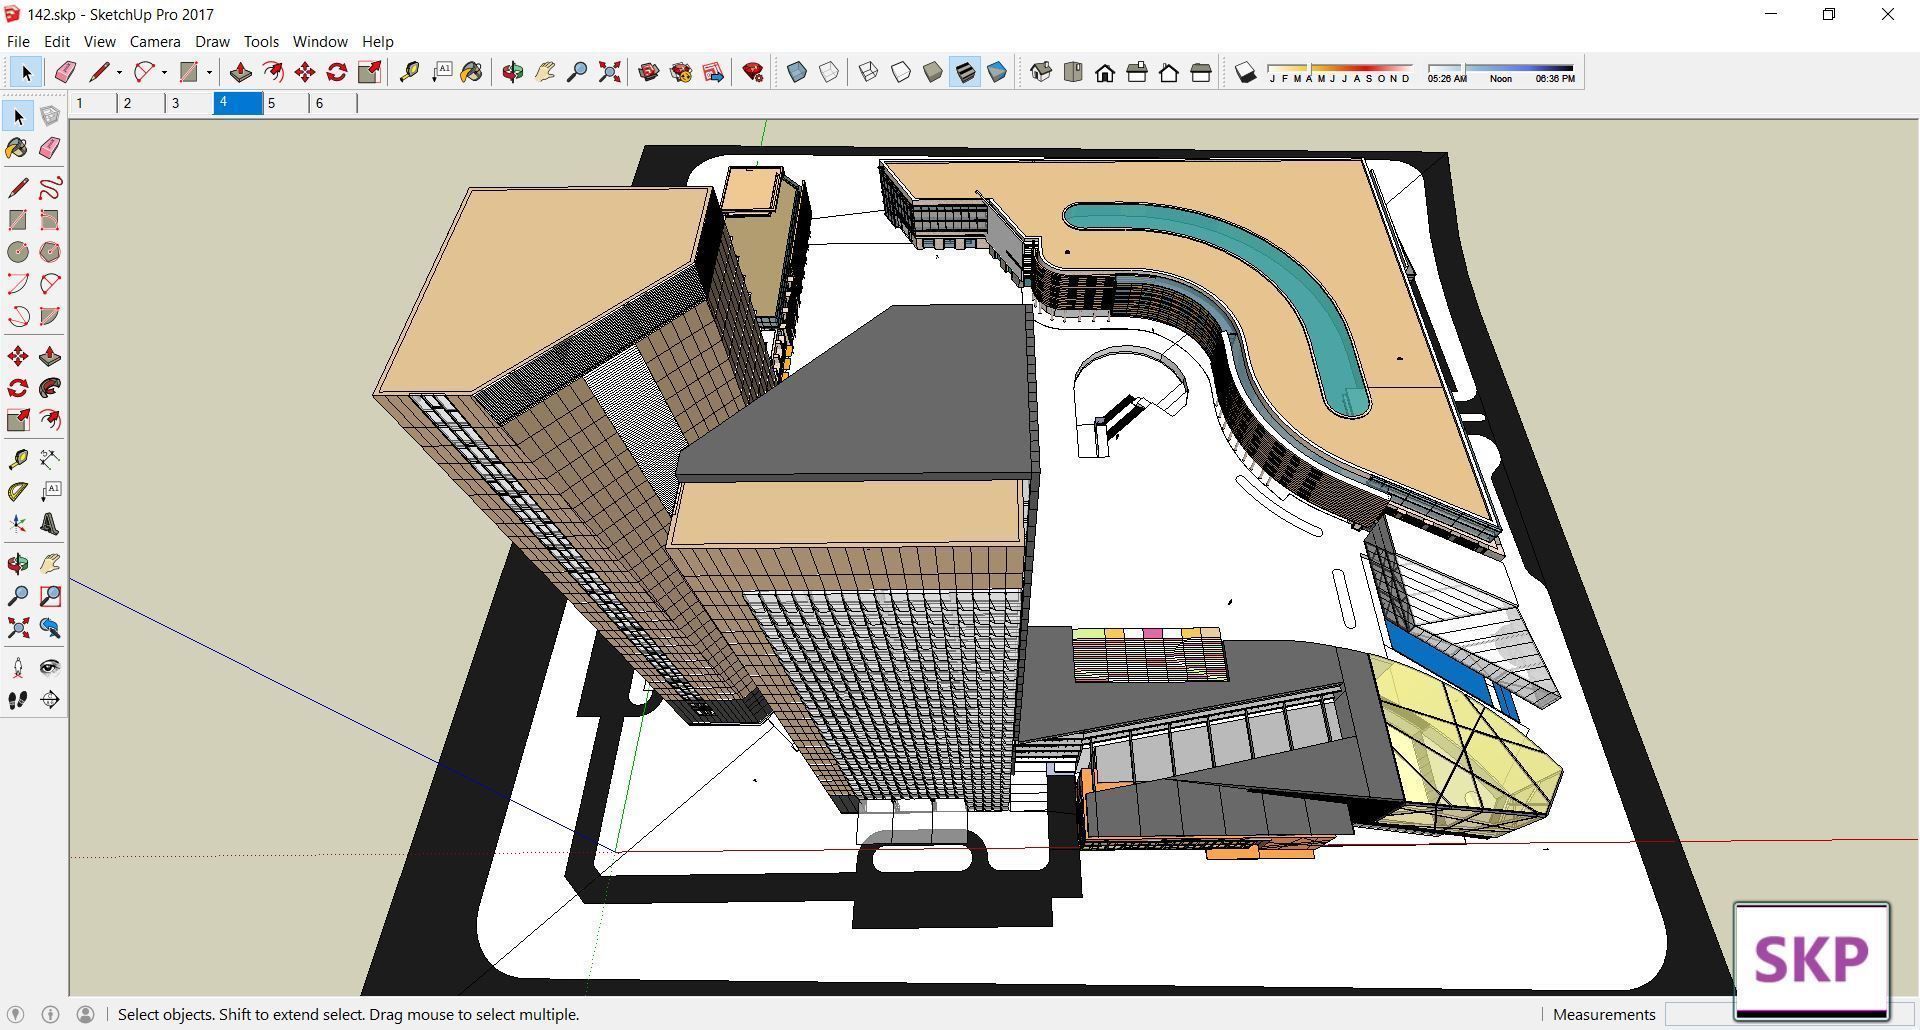Screen dimensions: 1920x1030
Task: Pick the Push/Pull tool in top toolbar
Action: click(x=240, y=72)
